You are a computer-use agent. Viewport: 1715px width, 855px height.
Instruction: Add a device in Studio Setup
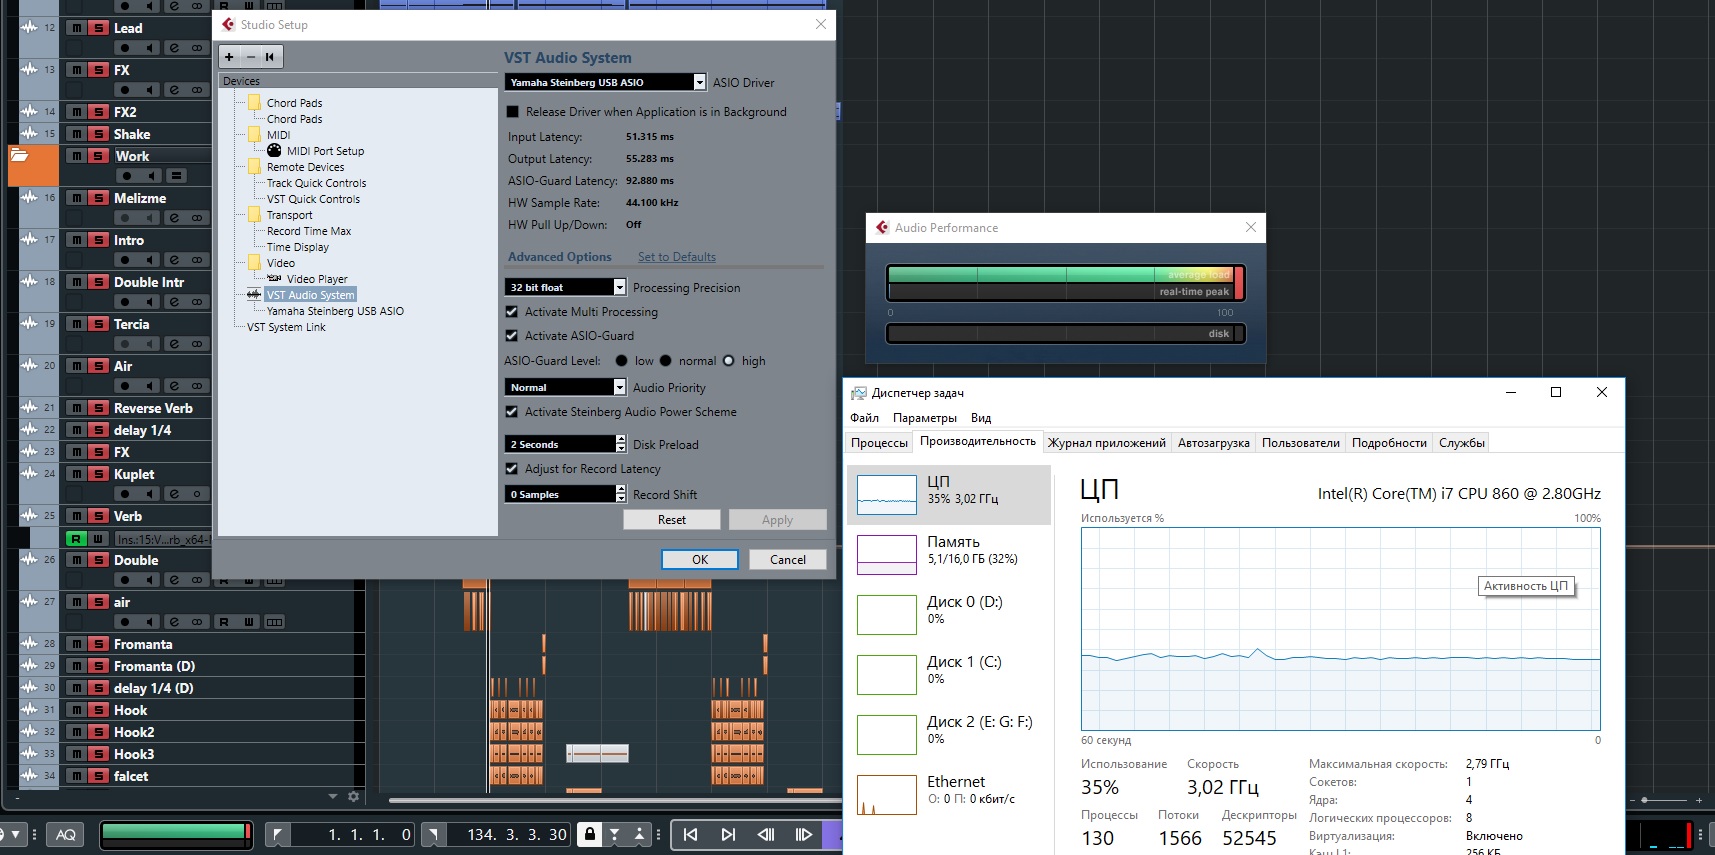click(229, 57)
